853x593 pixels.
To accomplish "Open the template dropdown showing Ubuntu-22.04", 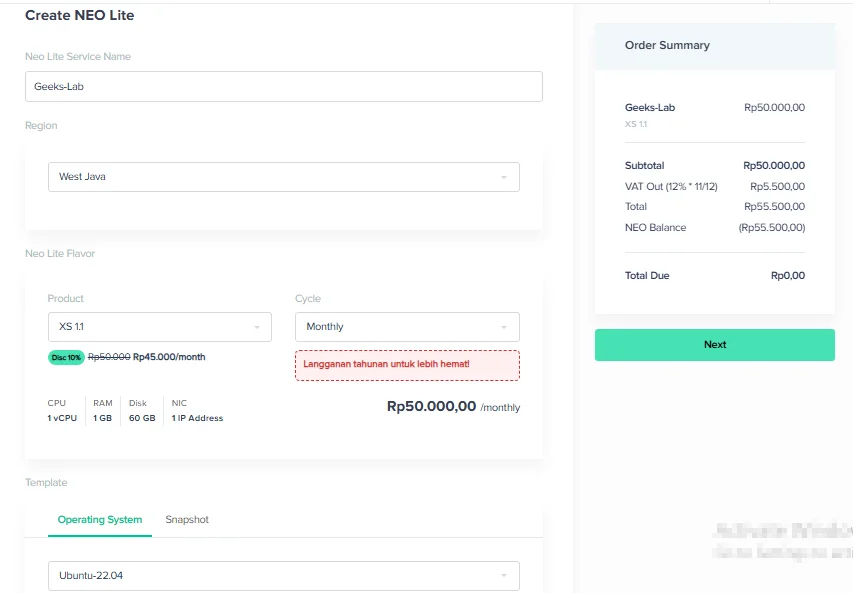I will coord(283,575).
